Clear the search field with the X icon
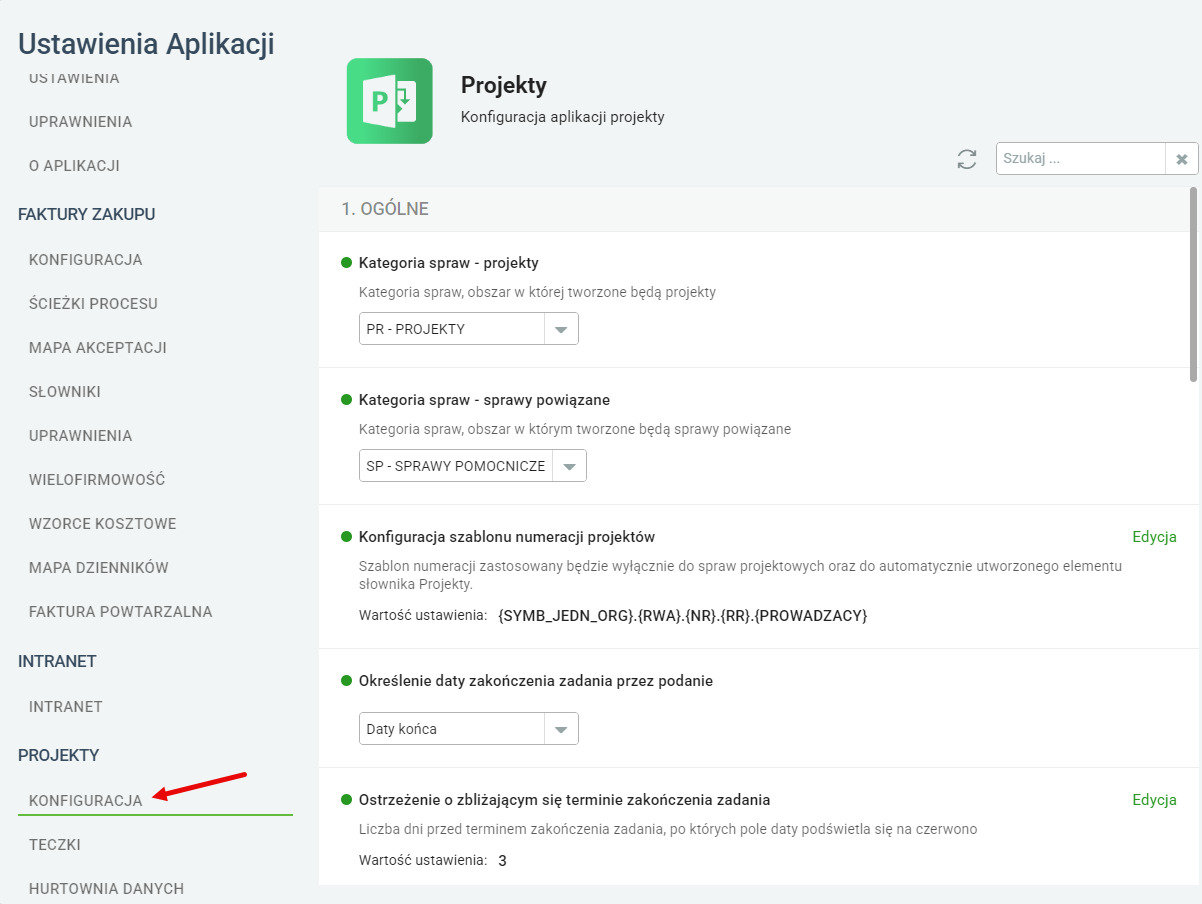 coord(1181,159)
